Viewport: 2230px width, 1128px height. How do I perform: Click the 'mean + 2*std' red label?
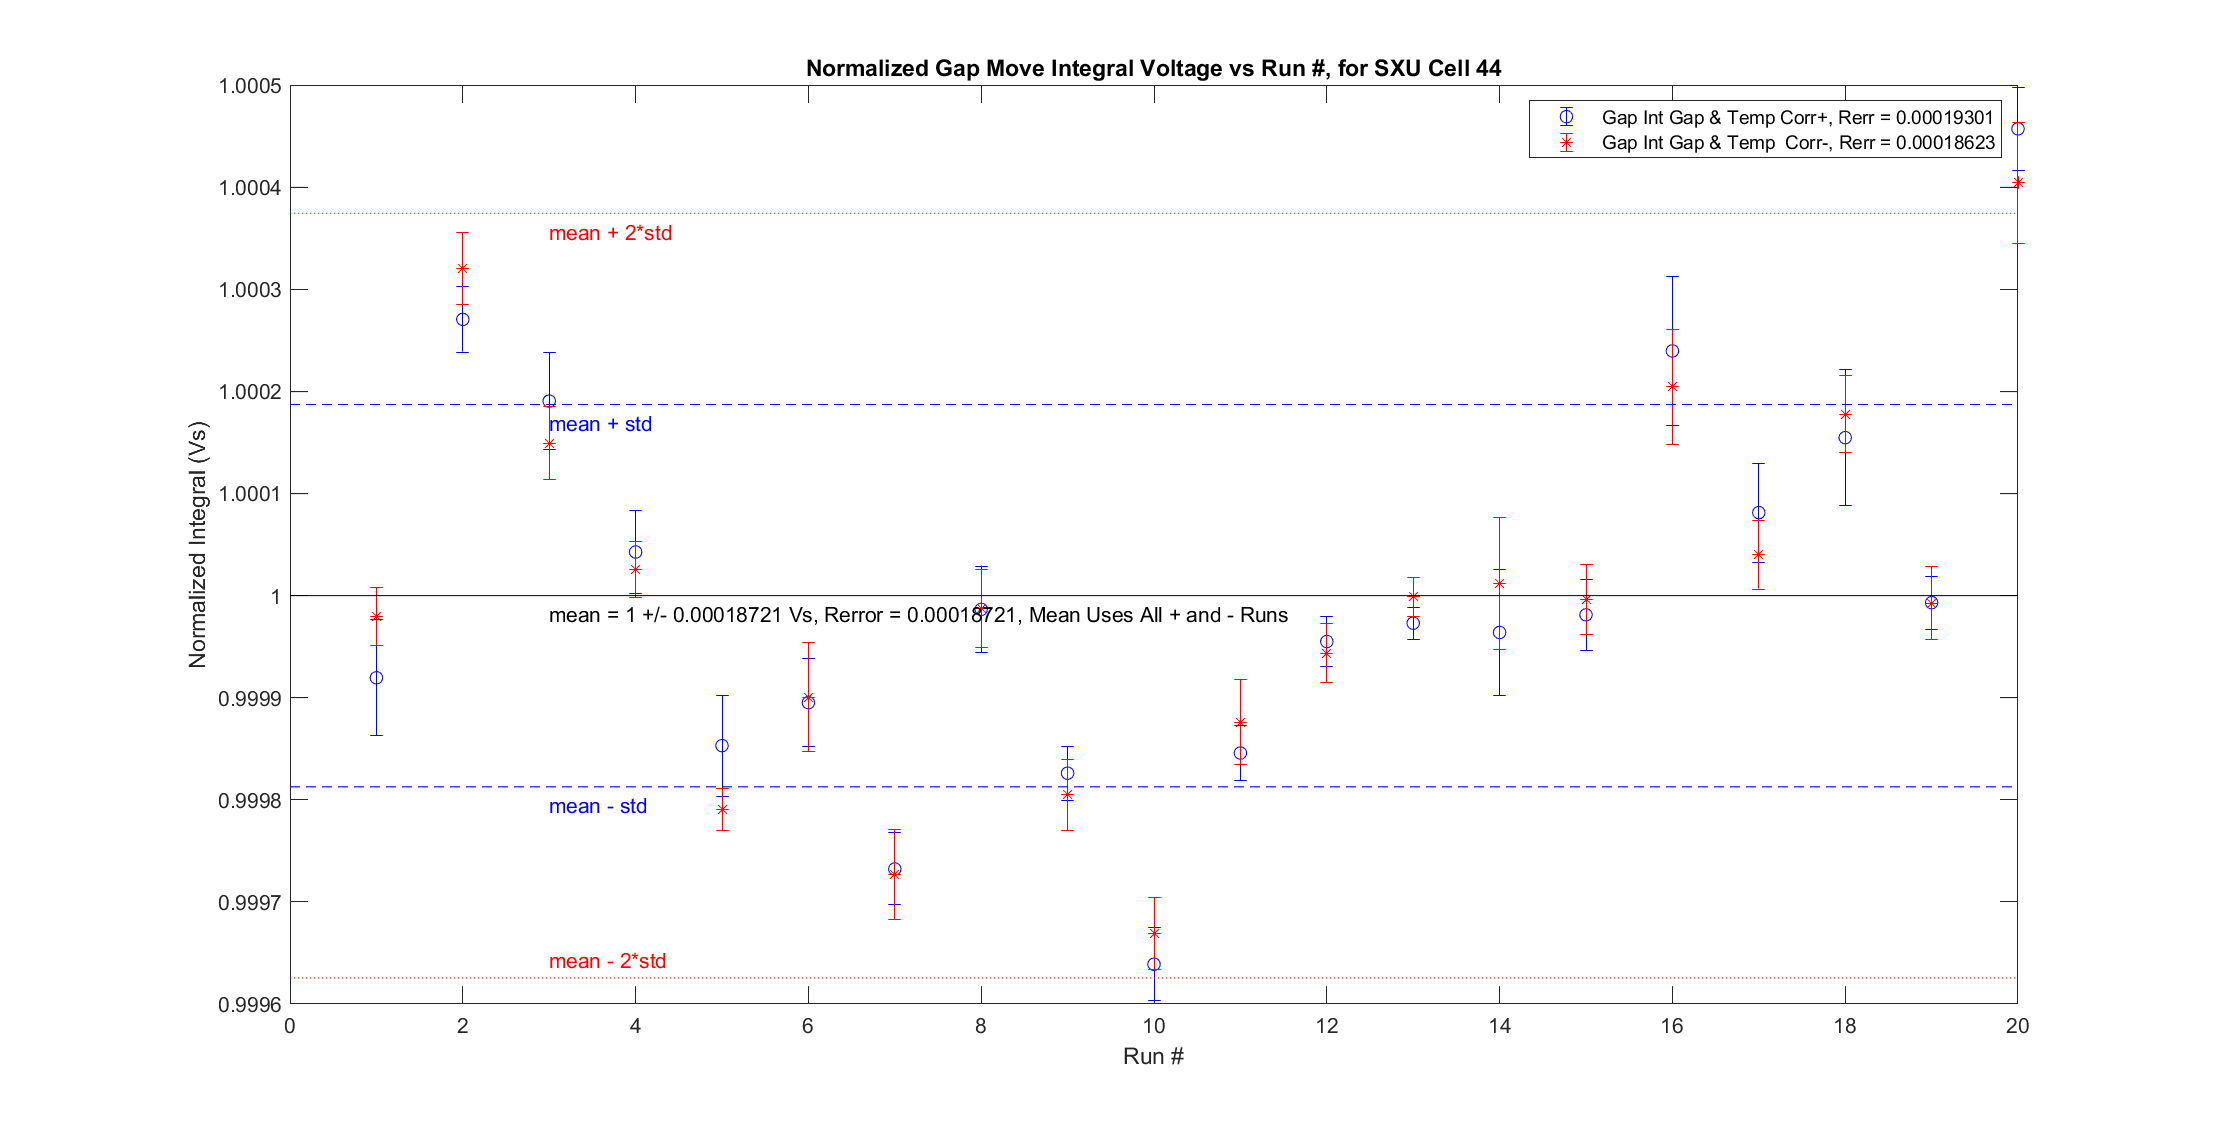(610, 233)
